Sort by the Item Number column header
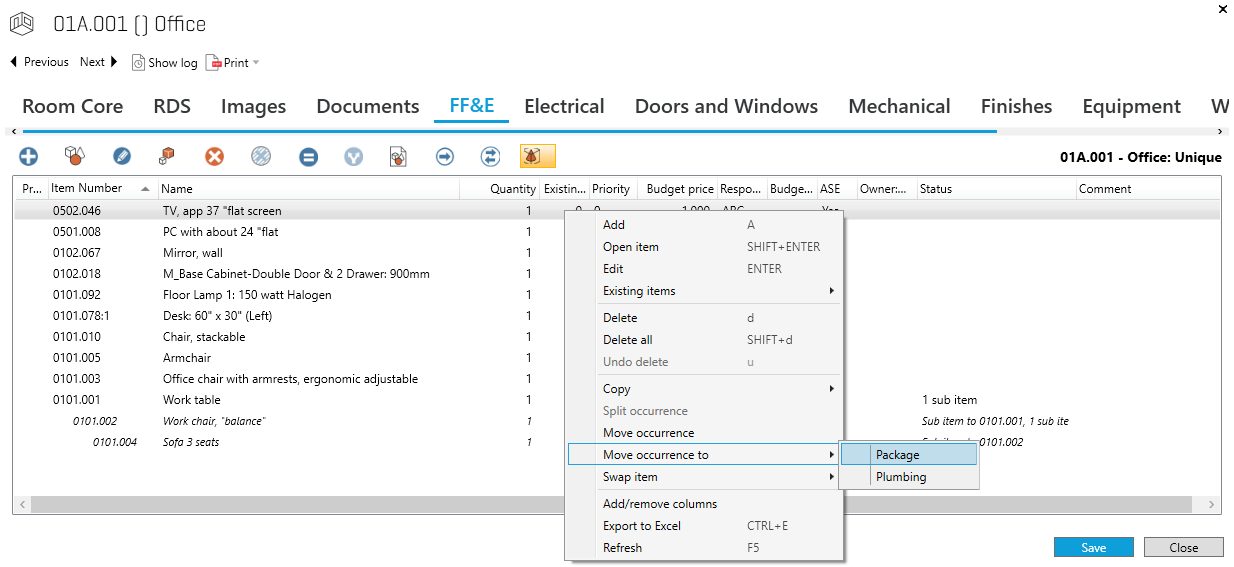1234x567 pixels. tap(87, 188)
